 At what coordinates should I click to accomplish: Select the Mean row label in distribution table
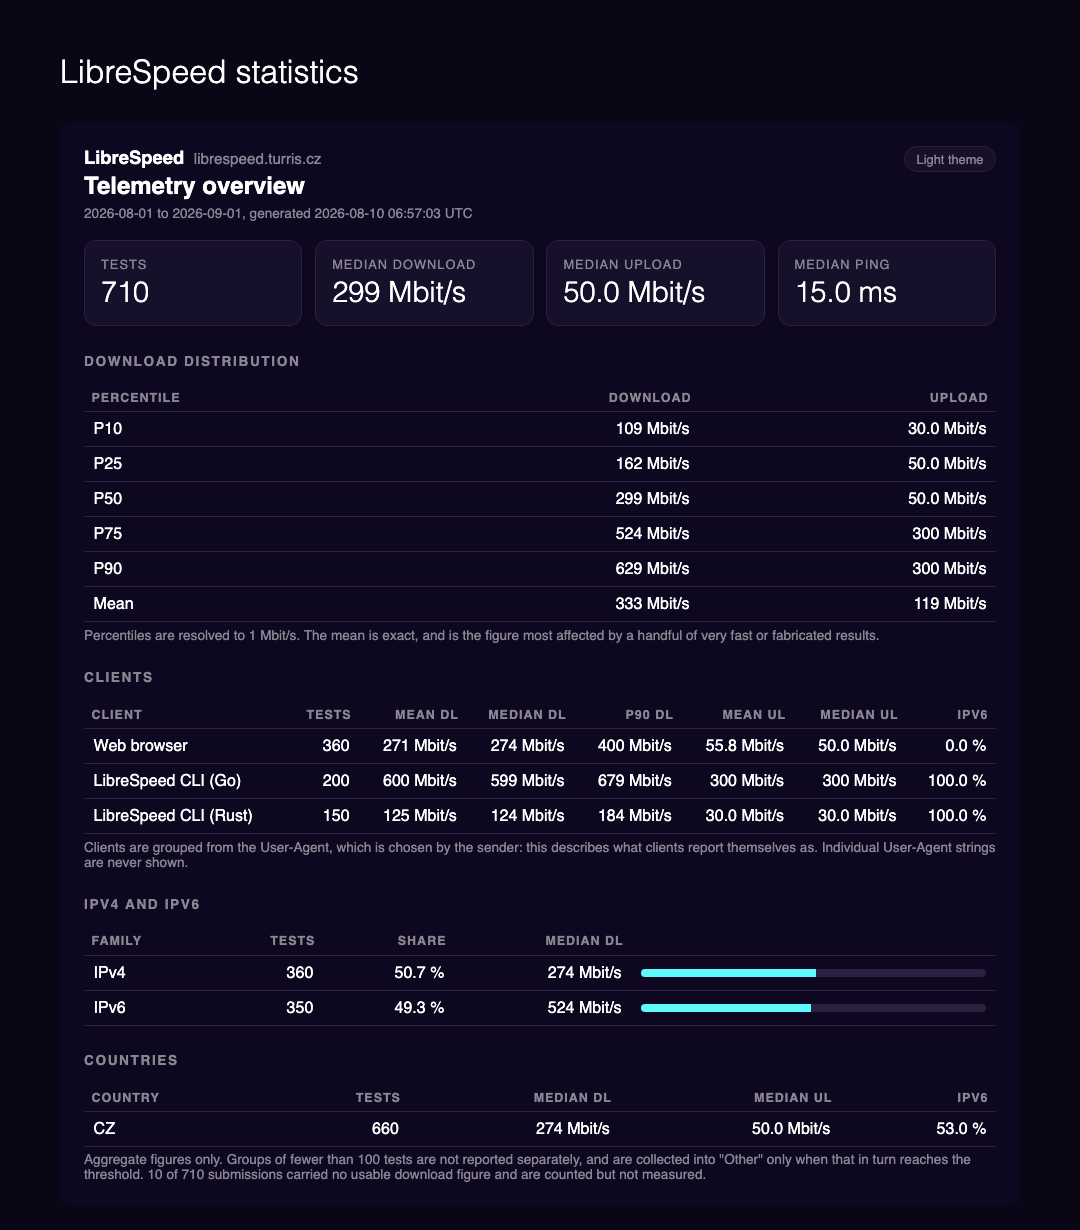(x=113, y=604)
